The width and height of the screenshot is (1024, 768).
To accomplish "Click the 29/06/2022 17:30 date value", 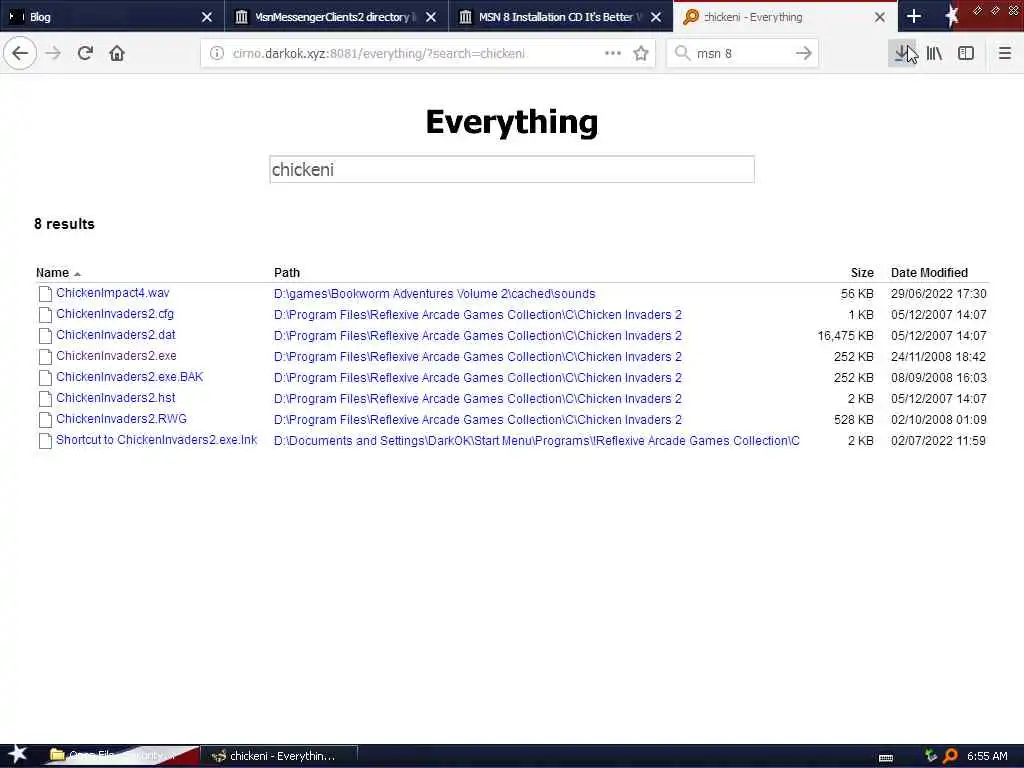I will 938,294.
